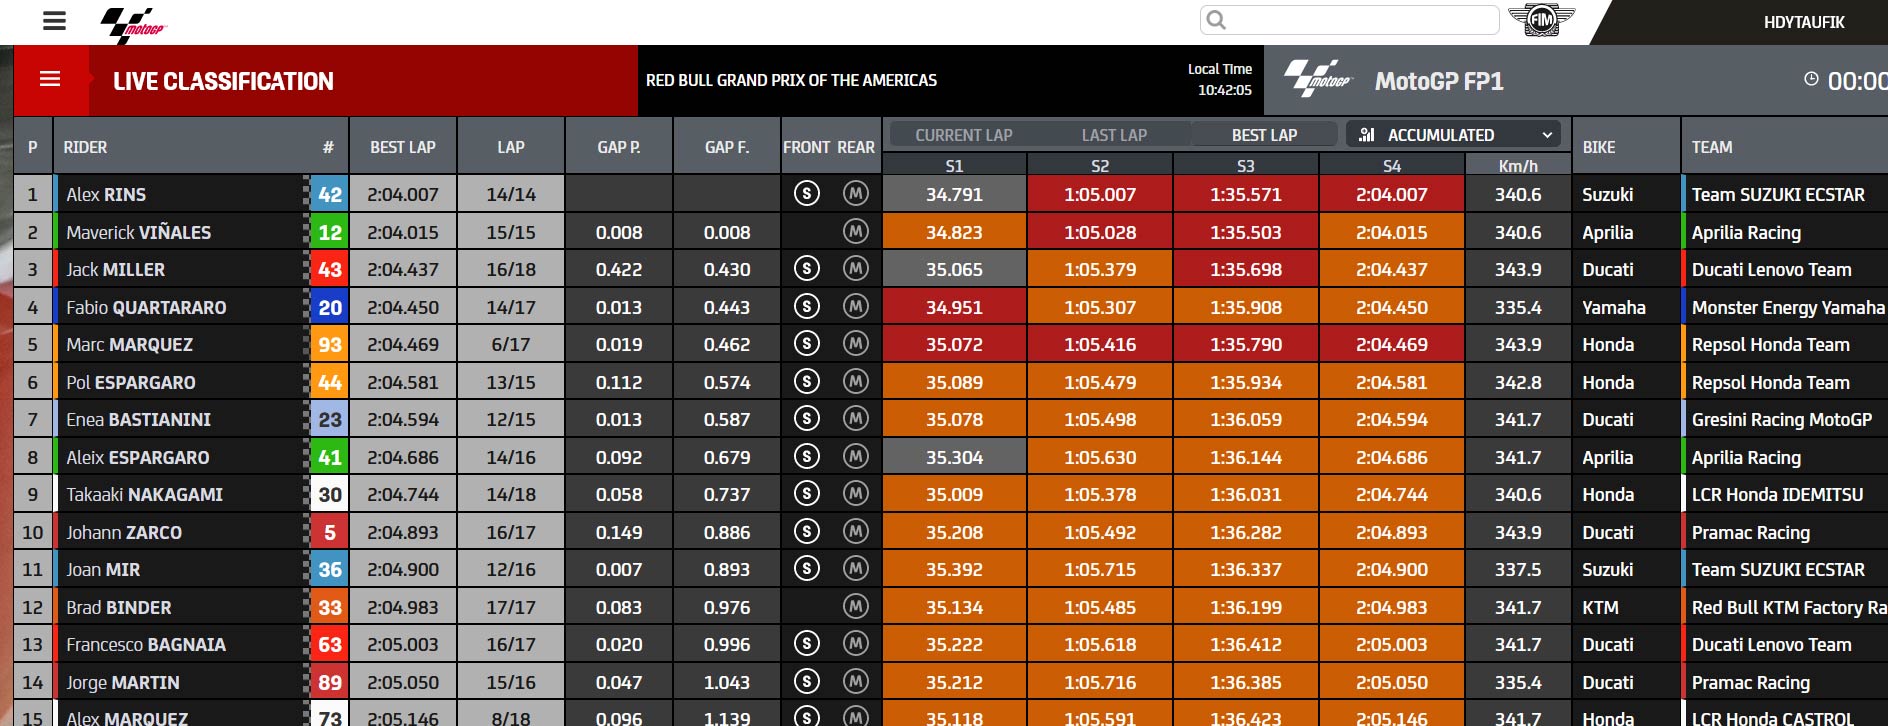Click Jack Miller number 43 badge
The image size is (1888, 726).
click(330, 269)
